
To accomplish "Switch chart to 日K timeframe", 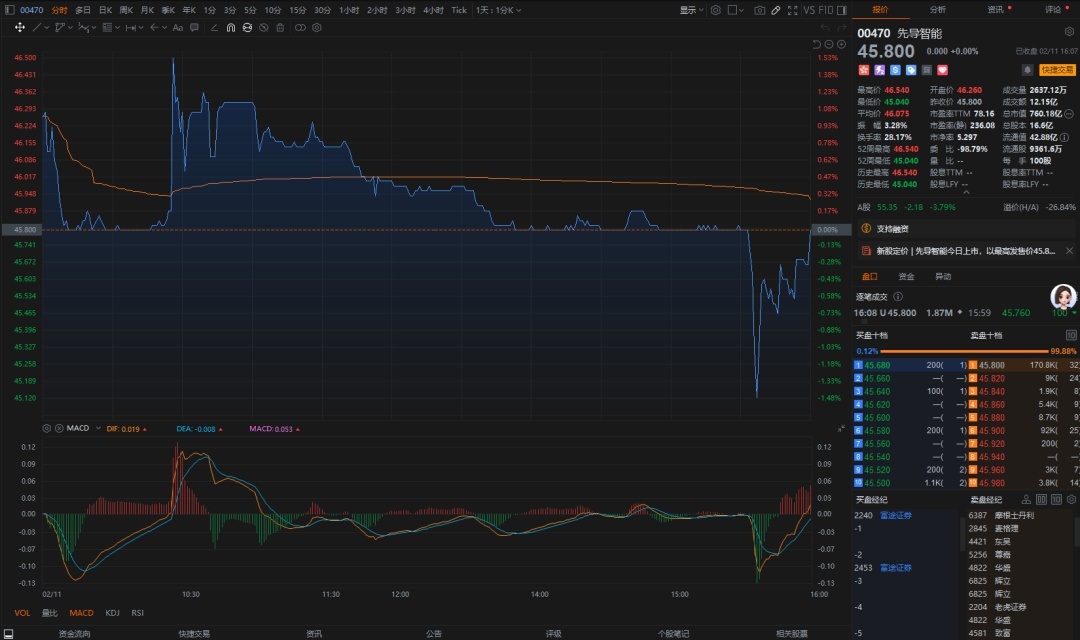I will 105,10.
